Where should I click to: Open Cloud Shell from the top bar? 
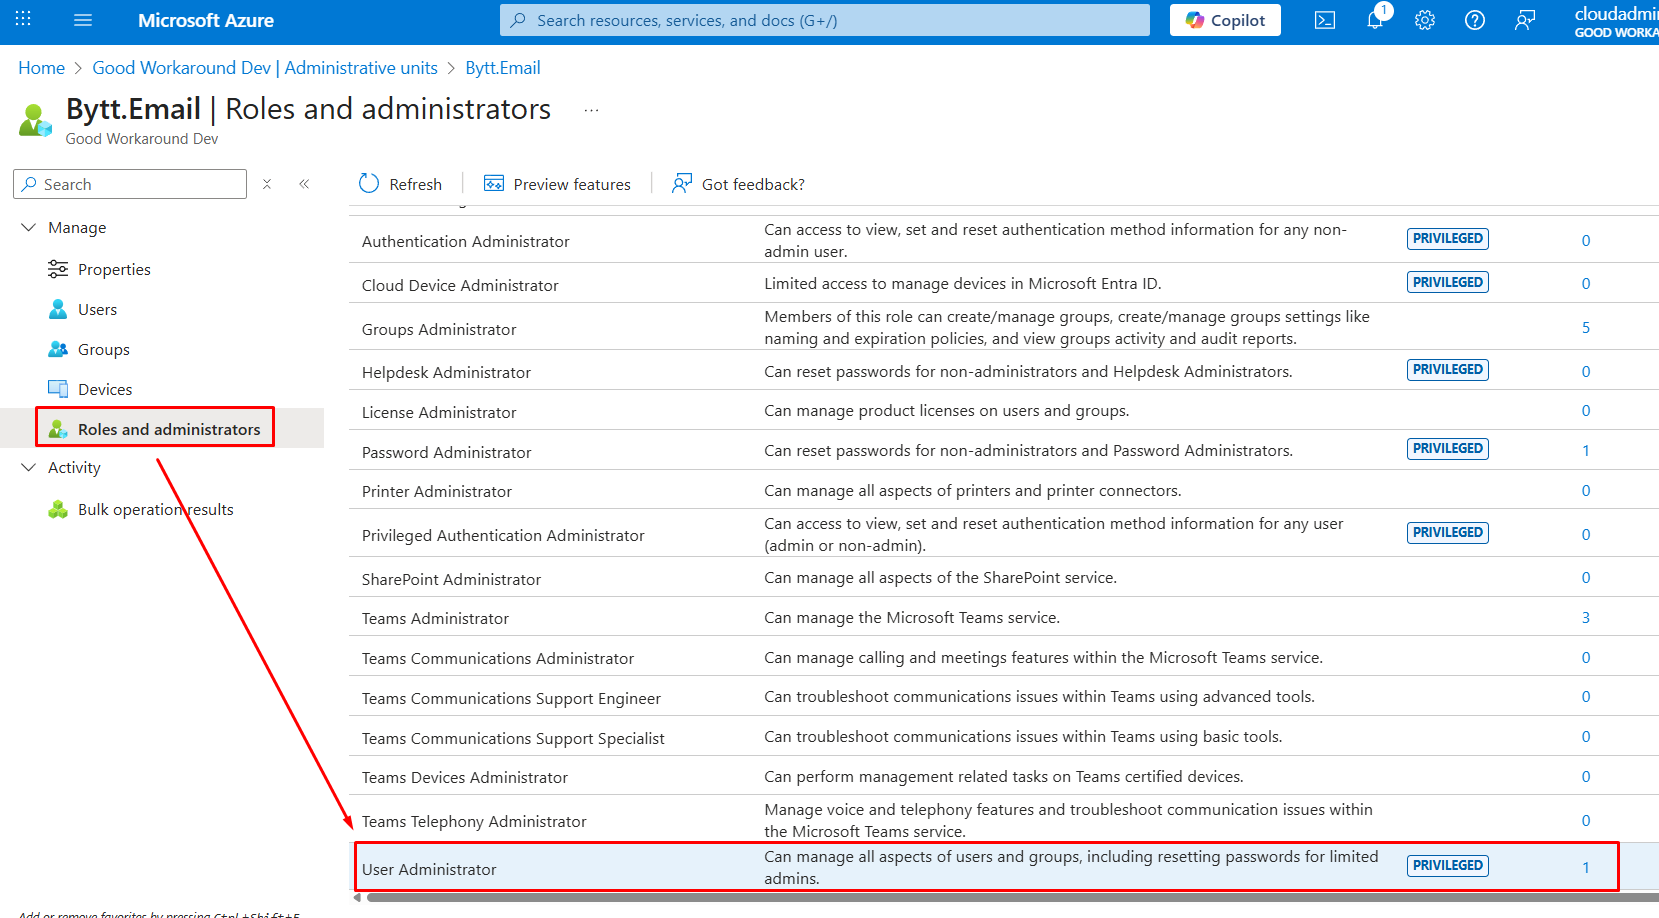click(x=1325, y=20)
